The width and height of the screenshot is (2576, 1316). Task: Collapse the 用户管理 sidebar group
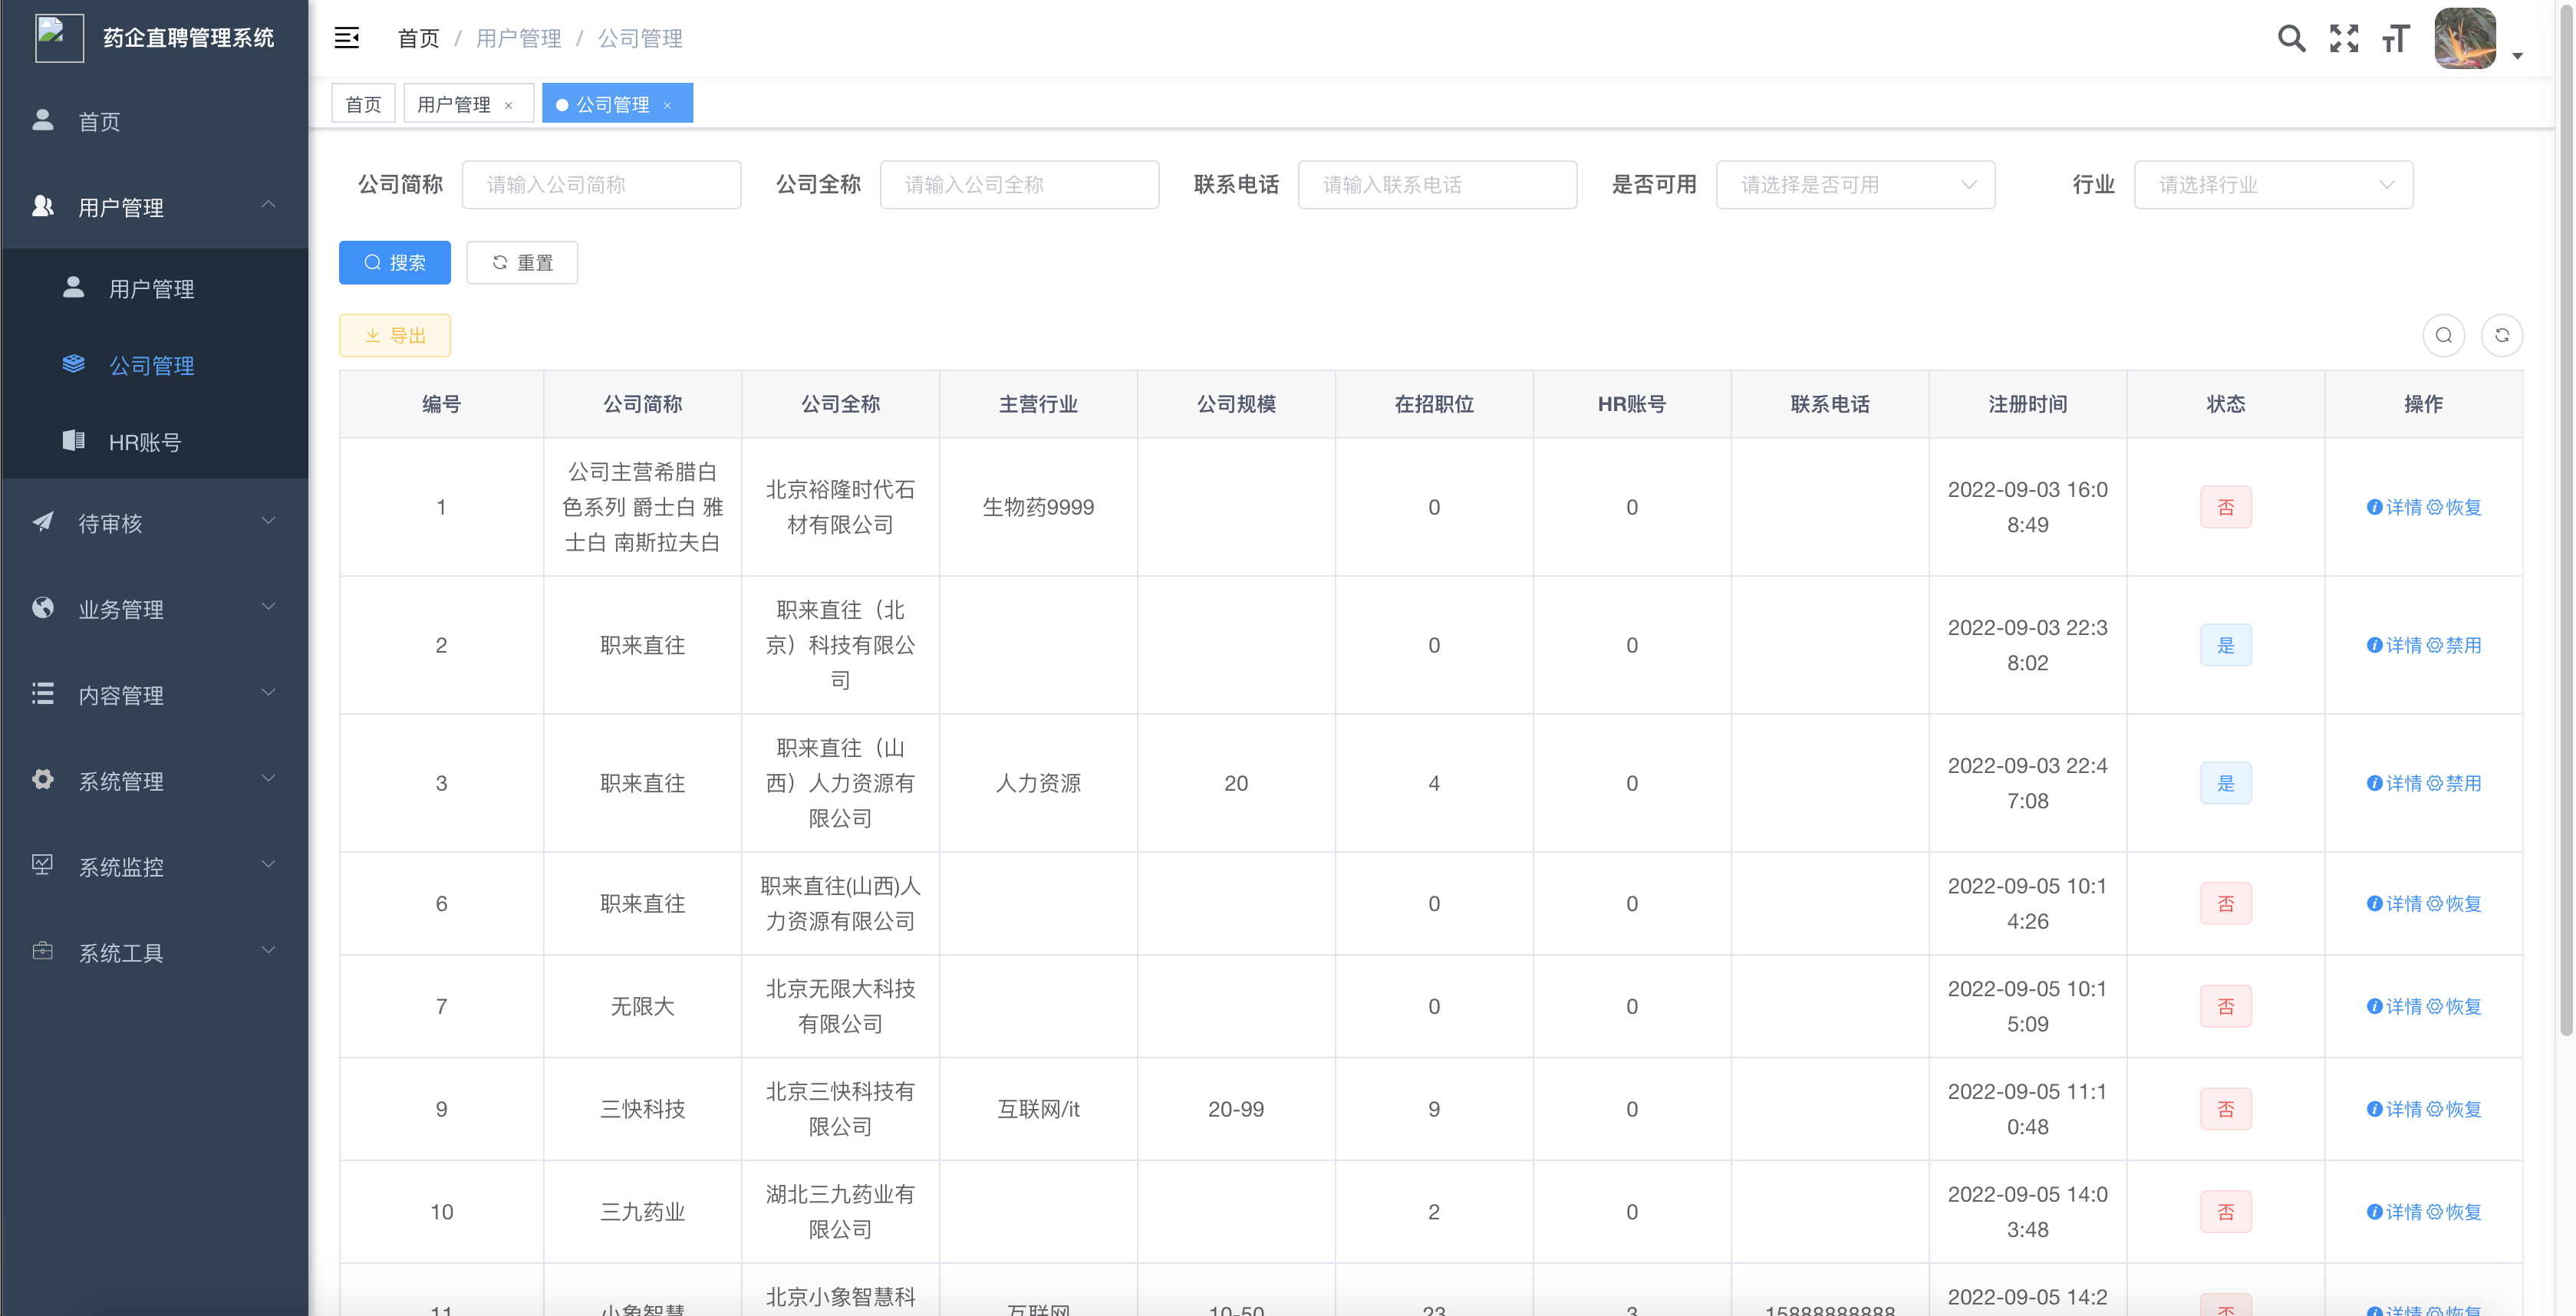click(x=154, y=207)
